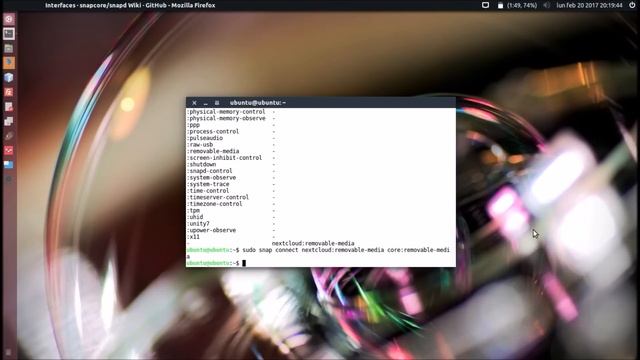The image size is (640, 360).
Task: Open the overlapping-squares icon in the dock
Action: [x=9, y=121]
